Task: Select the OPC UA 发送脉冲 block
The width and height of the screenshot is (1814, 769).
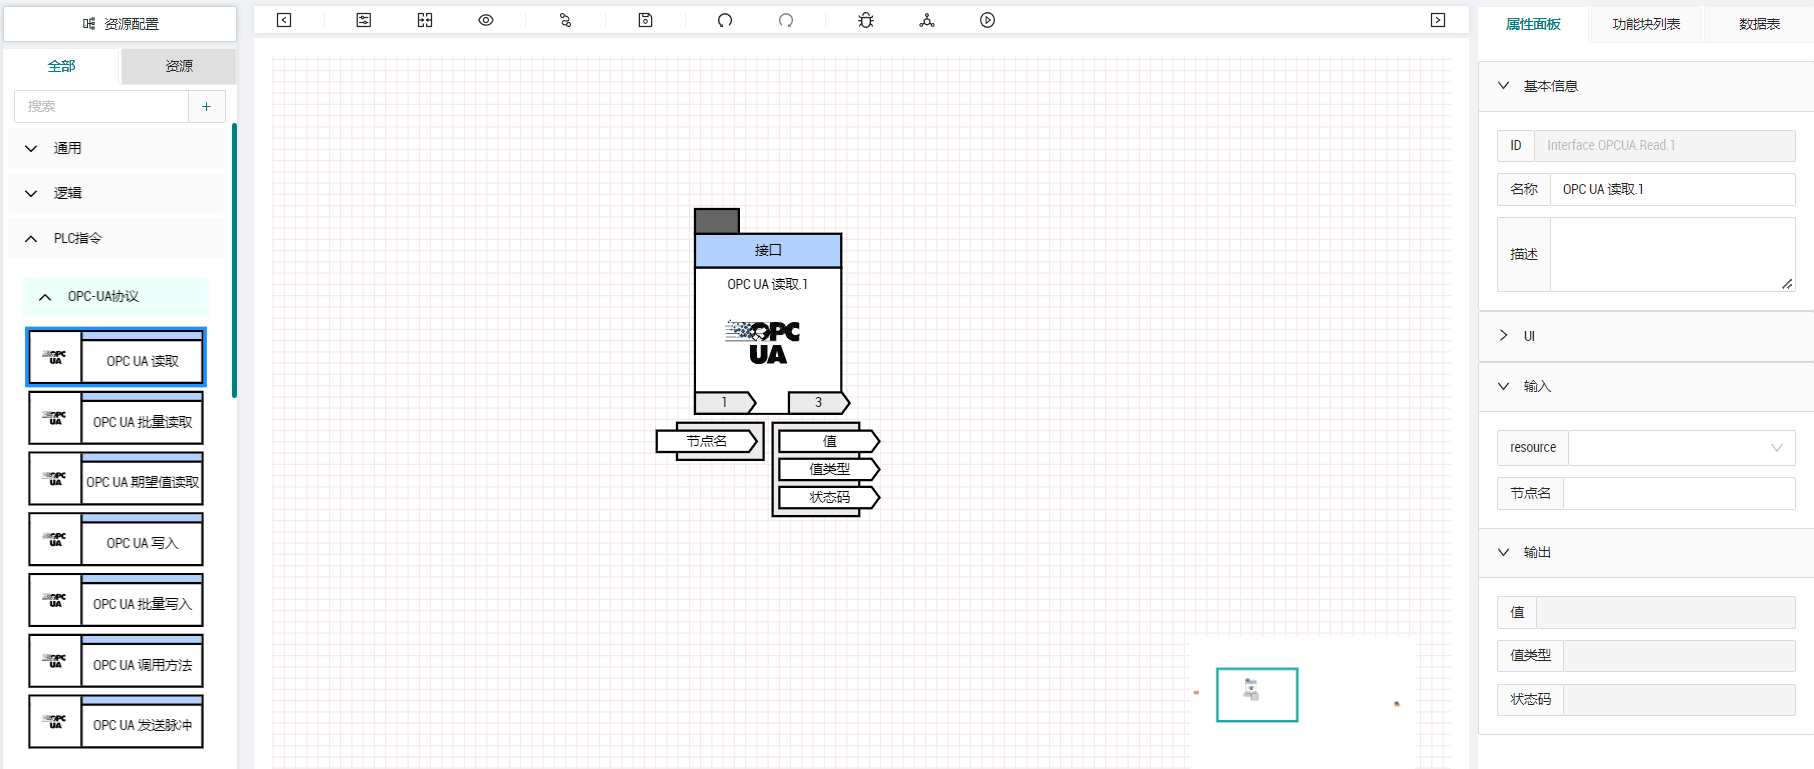Action: tap(116, 721)
